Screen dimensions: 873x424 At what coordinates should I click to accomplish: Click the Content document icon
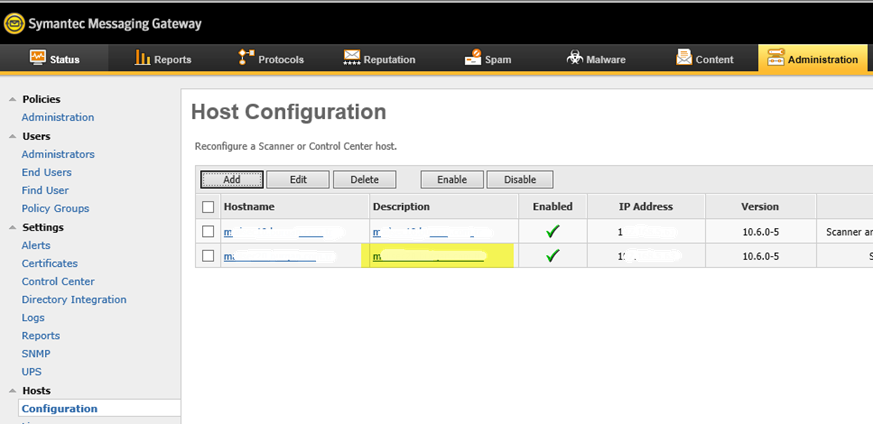(684, 57)
